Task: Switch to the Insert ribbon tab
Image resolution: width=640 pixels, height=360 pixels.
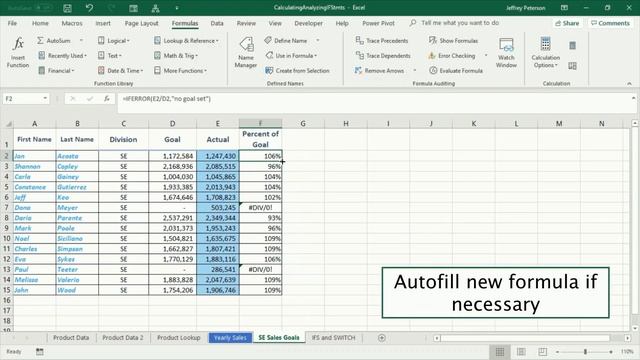Action: coord(103,23)
